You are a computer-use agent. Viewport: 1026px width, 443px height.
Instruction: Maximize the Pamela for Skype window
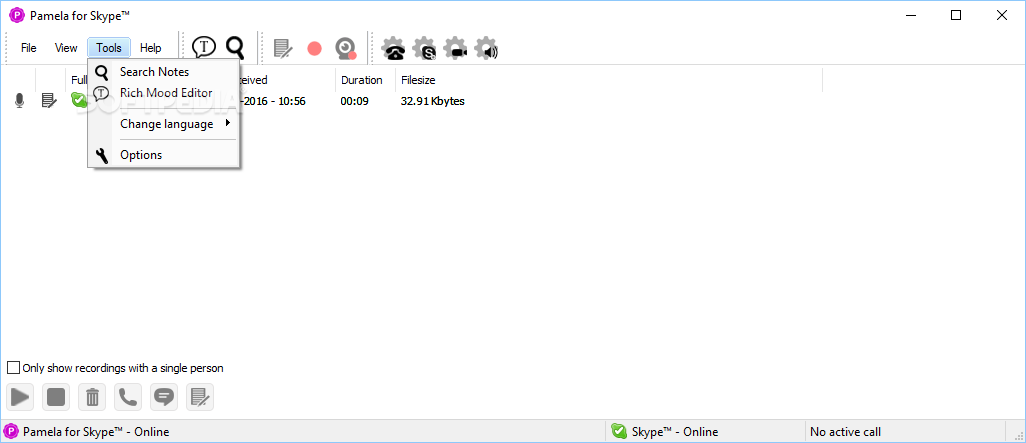(x=956, y=16)
